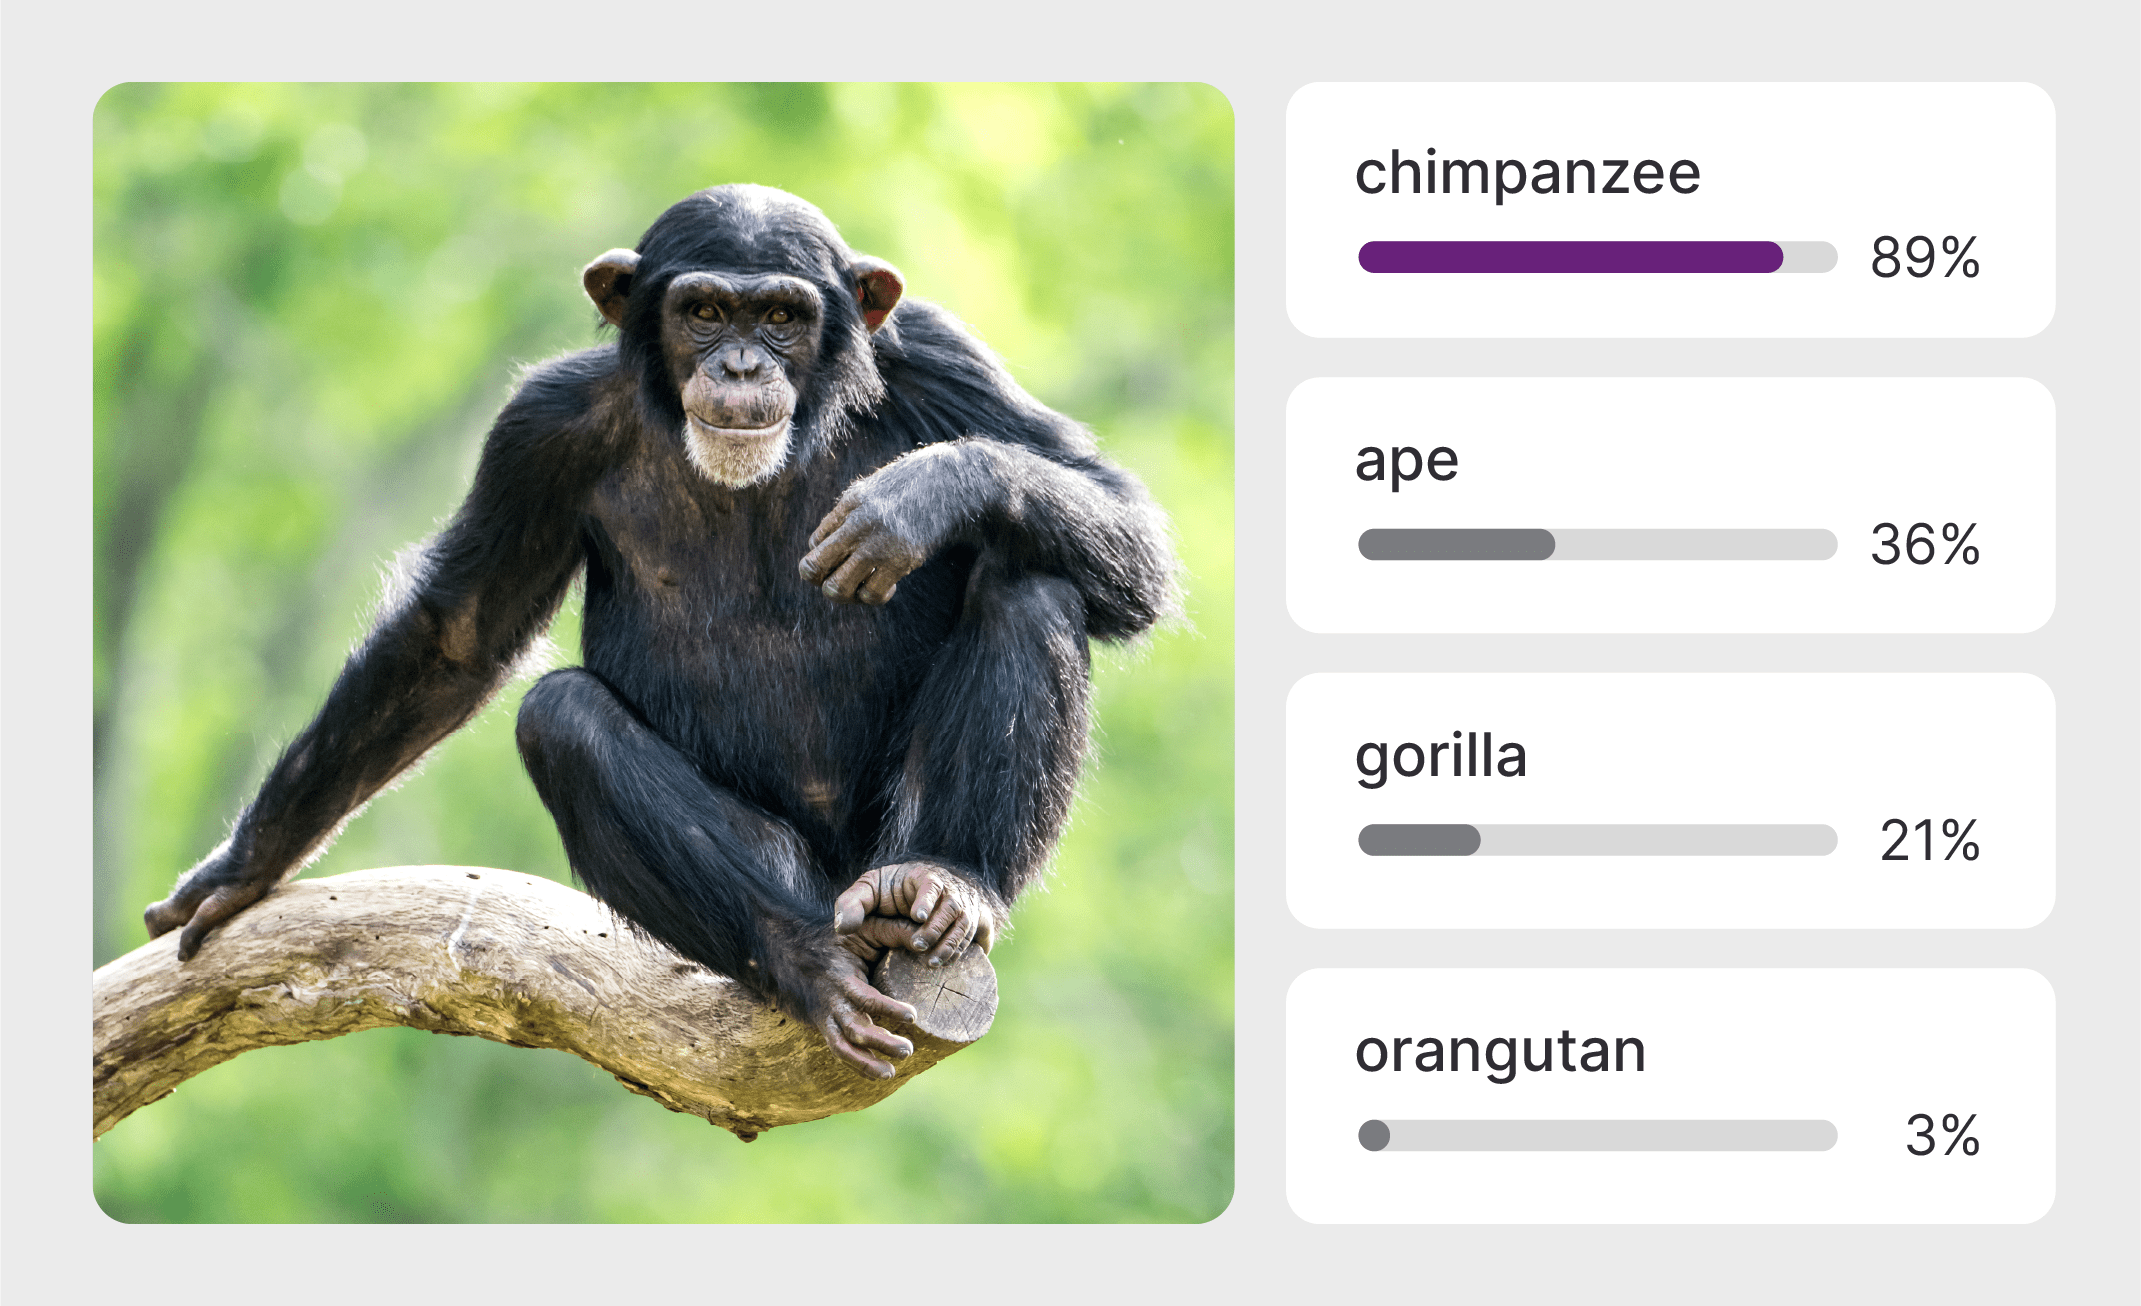
Task: Click the 36% confidence value
Action: tap(1925, 545)
